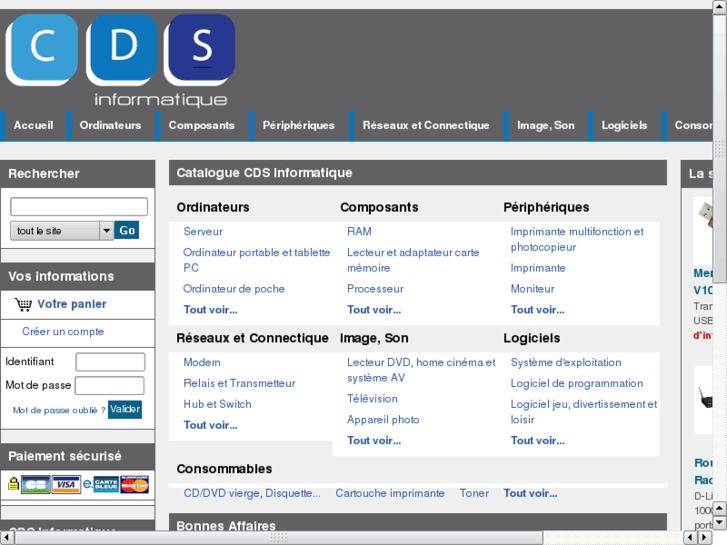
Task: Click the padlock secure payment icon
Action: pyautogui.click(x=13, y=483)
